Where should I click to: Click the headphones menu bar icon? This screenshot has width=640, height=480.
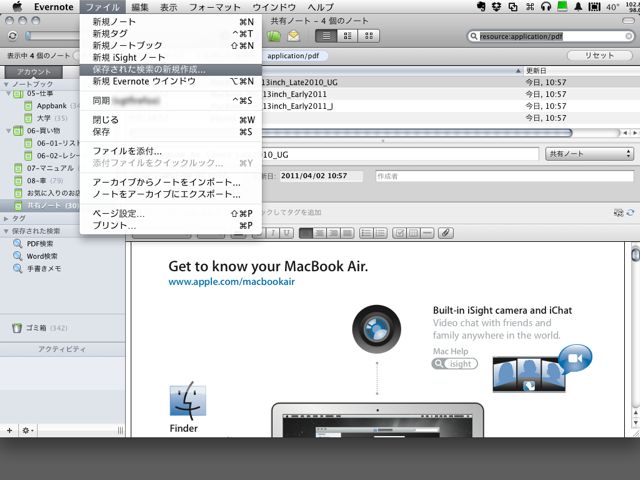(546, 7)
